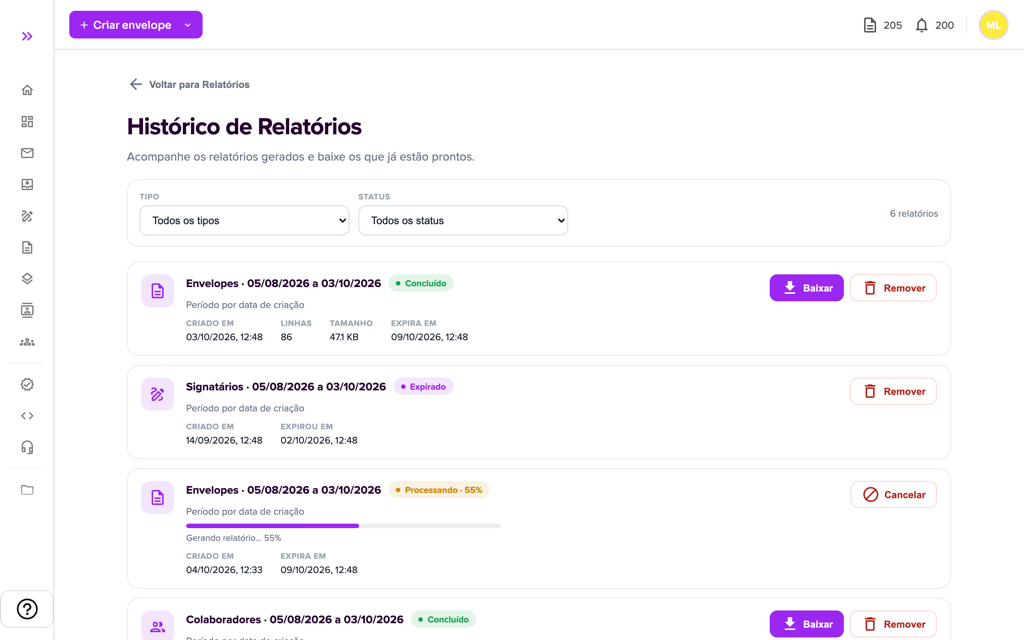Remove the concluded Envelopes report

pyautogui.click(x=893, y=288)
